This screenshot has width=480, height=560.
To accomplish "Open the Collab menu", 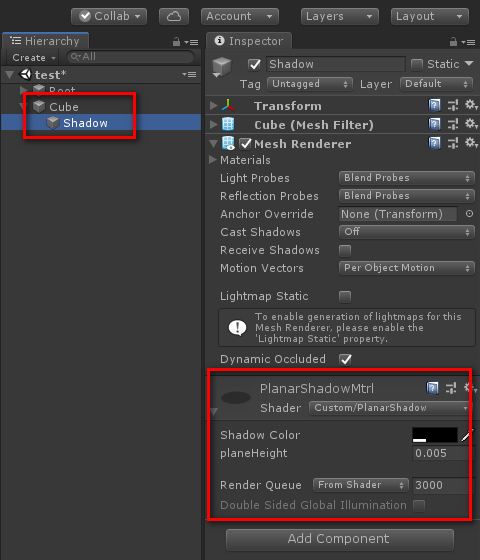I will coord(109,16).
